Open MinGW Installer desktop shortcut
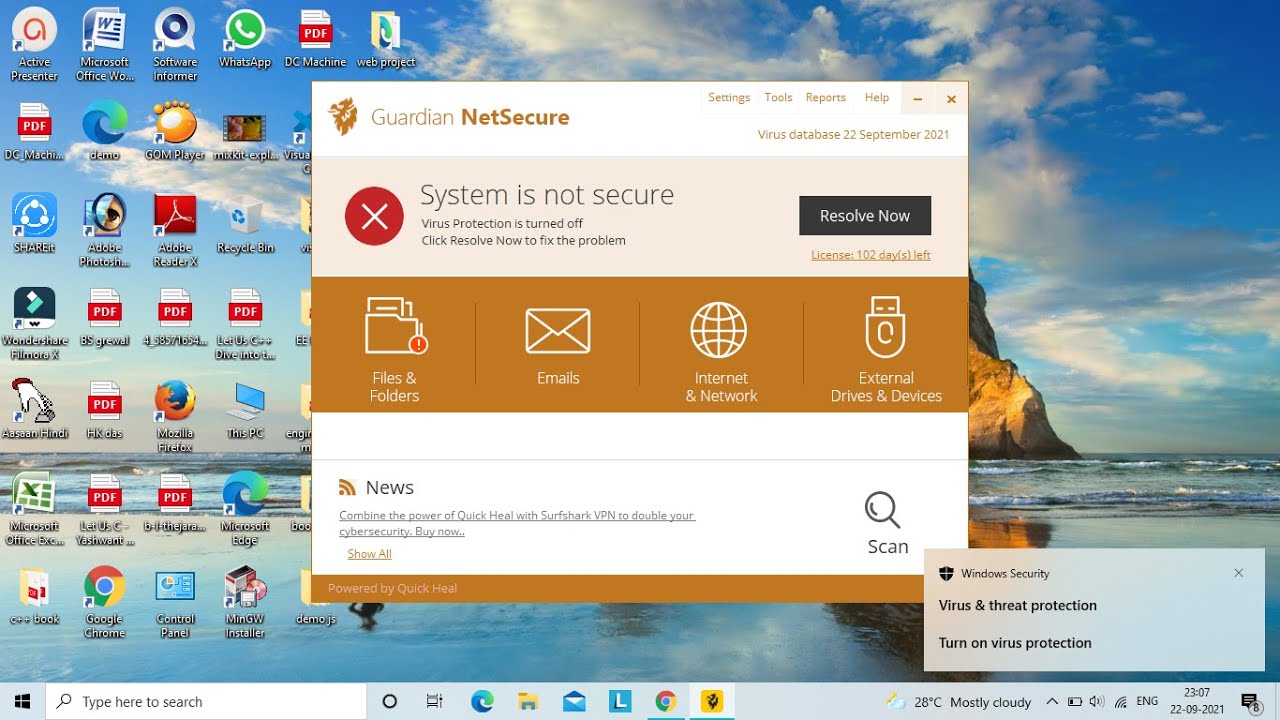 [x=245, y=602]
